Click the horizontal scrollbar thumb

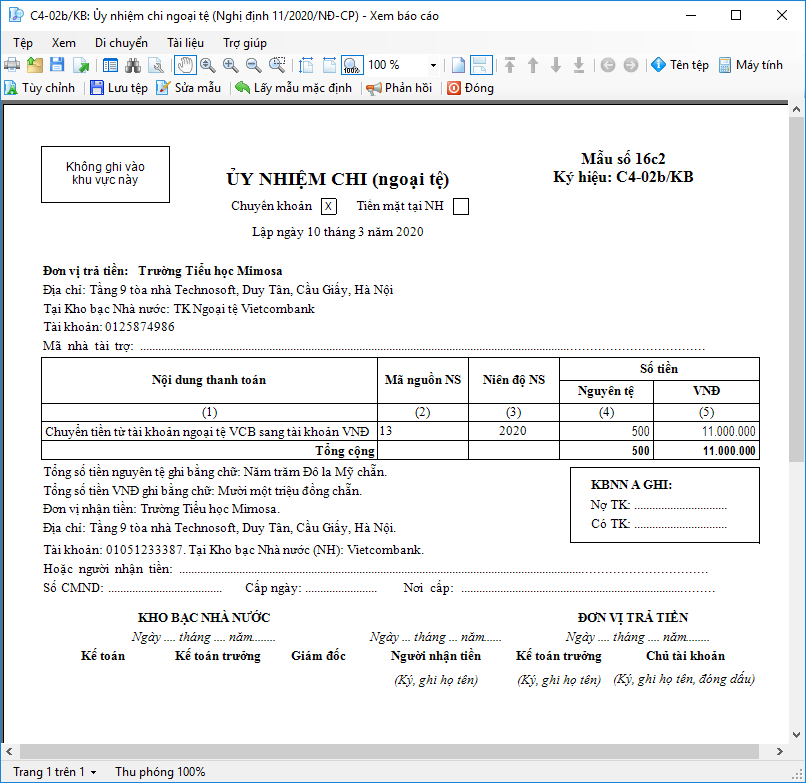point(390,751)
